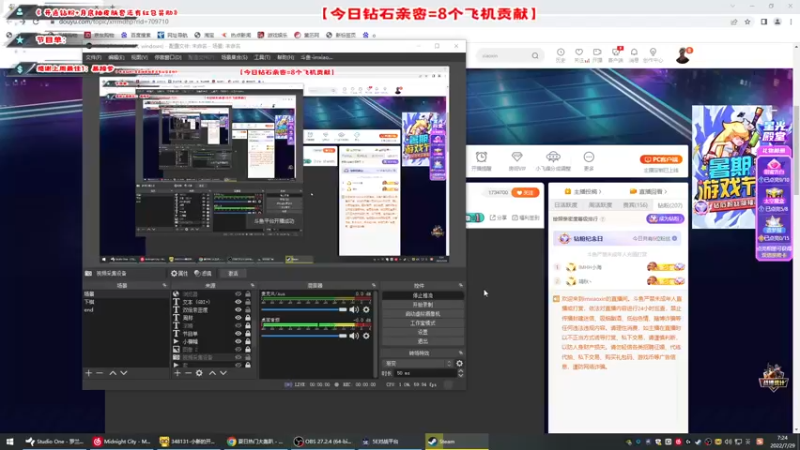Add a new source with plus icon
The height and width of the screenshot is (450, 800).
177,373
